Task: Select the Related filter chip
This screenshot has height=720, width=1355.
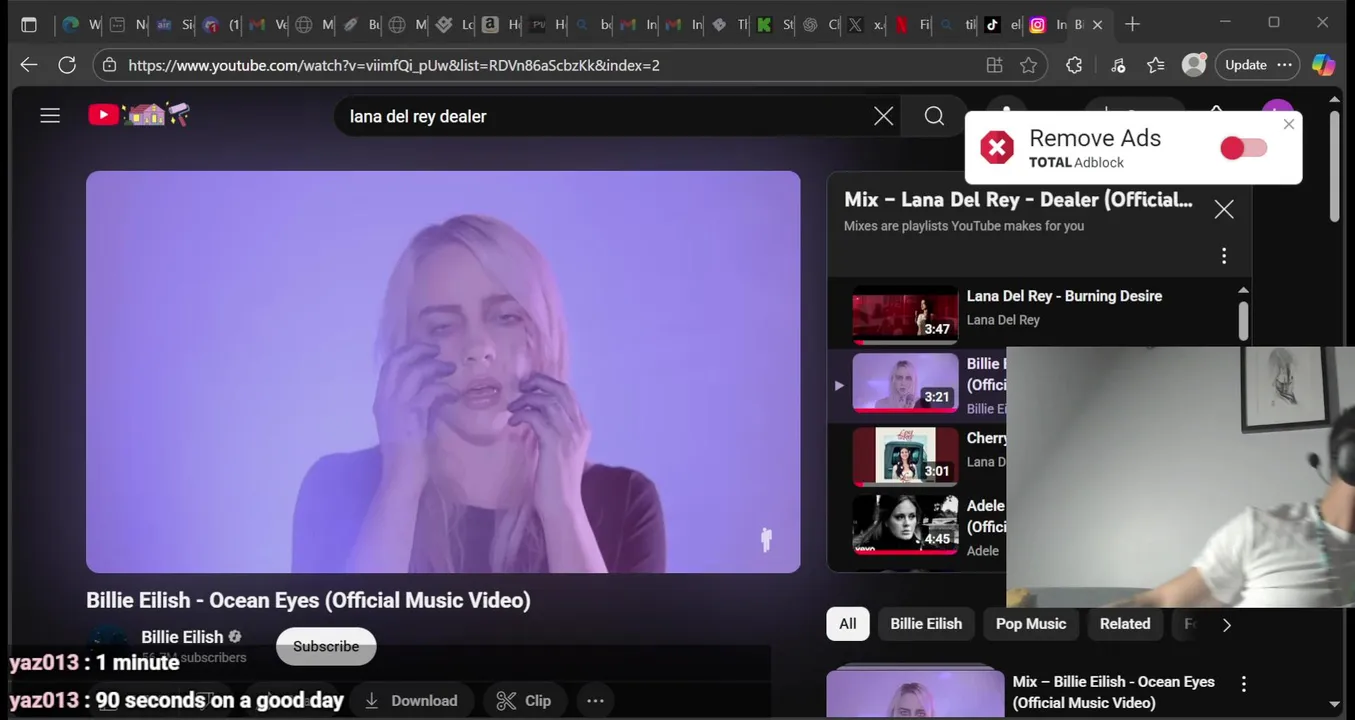Action: click(x=1125, y=624)
